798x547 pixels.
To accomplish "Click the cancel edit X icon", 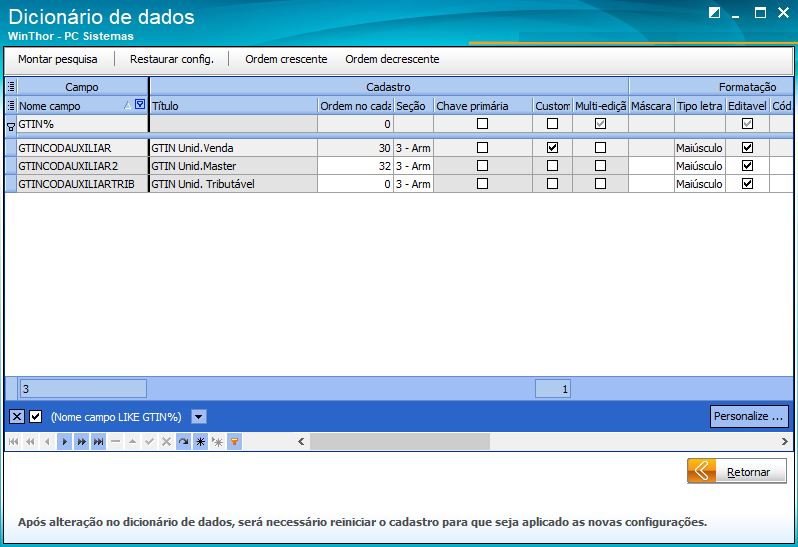I will click(166, 442).
